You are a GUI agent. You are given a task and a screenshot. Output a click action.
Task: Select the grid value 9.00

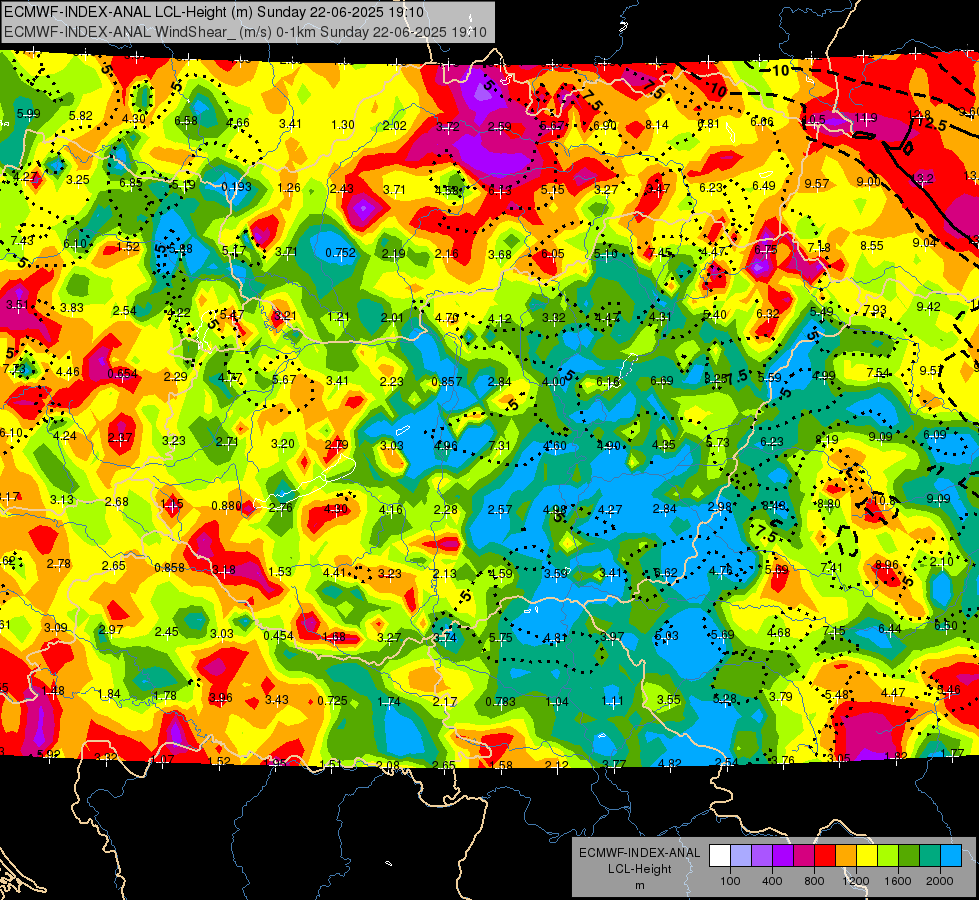coord(868,181)
